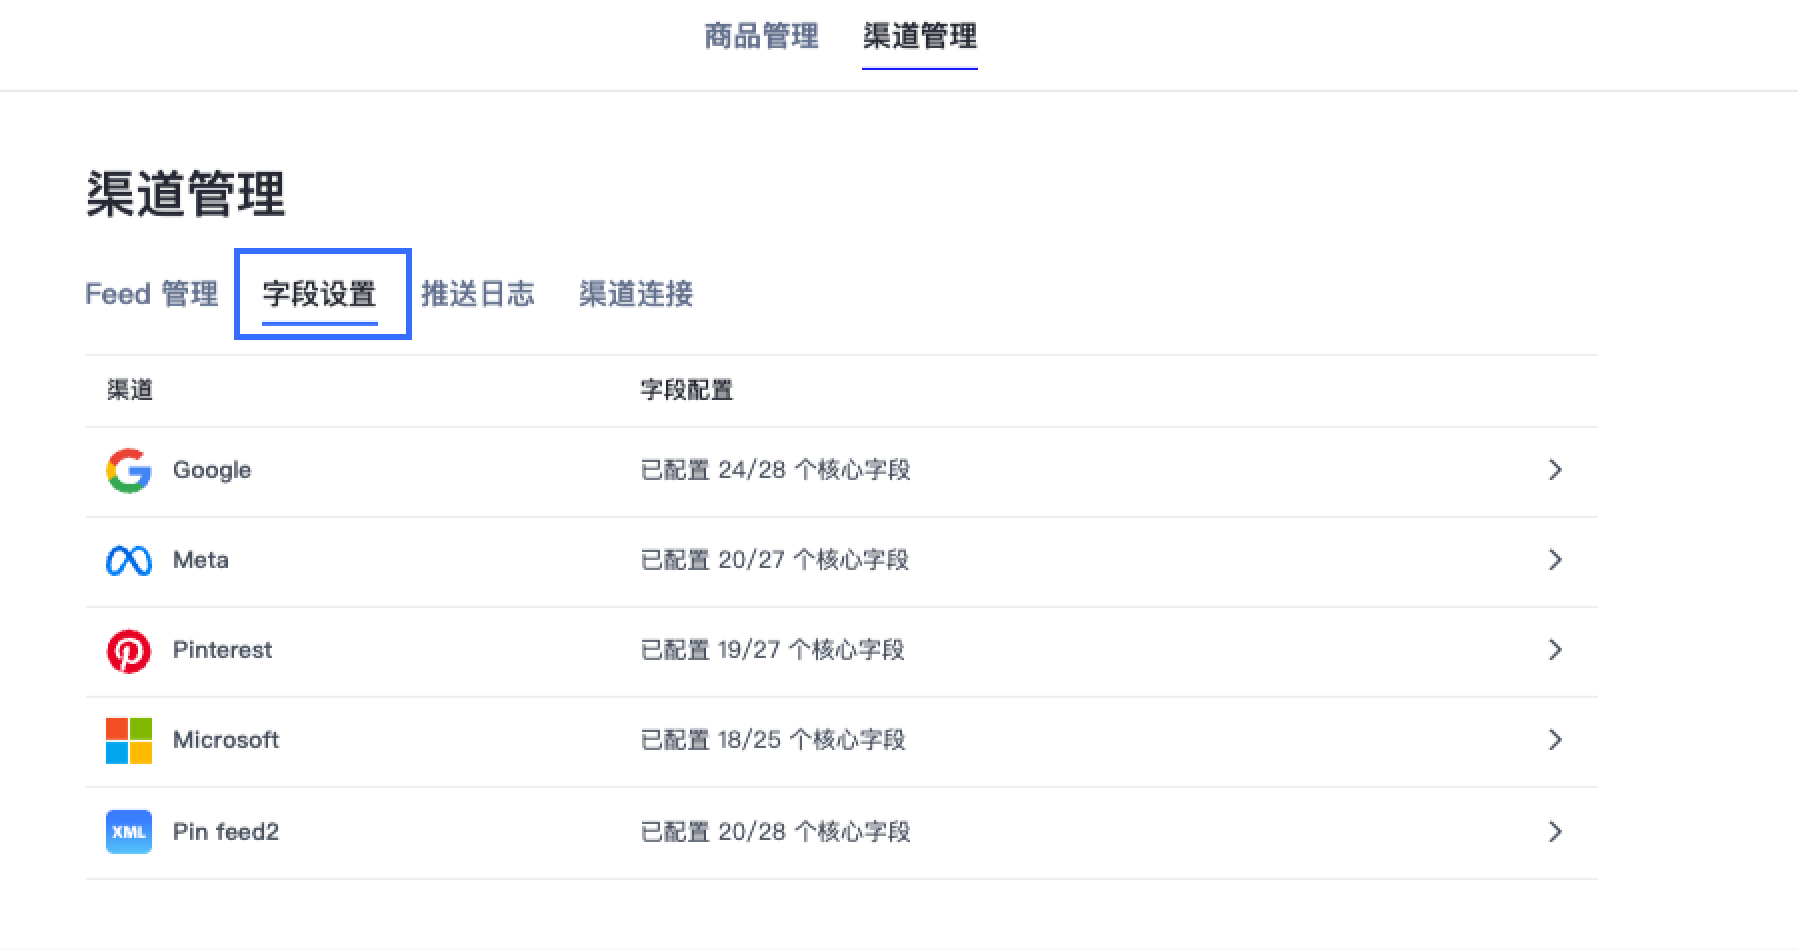Click the Microsoft four-color logo icon
This screenshot has height=950, width=1798.
(129, 740)
